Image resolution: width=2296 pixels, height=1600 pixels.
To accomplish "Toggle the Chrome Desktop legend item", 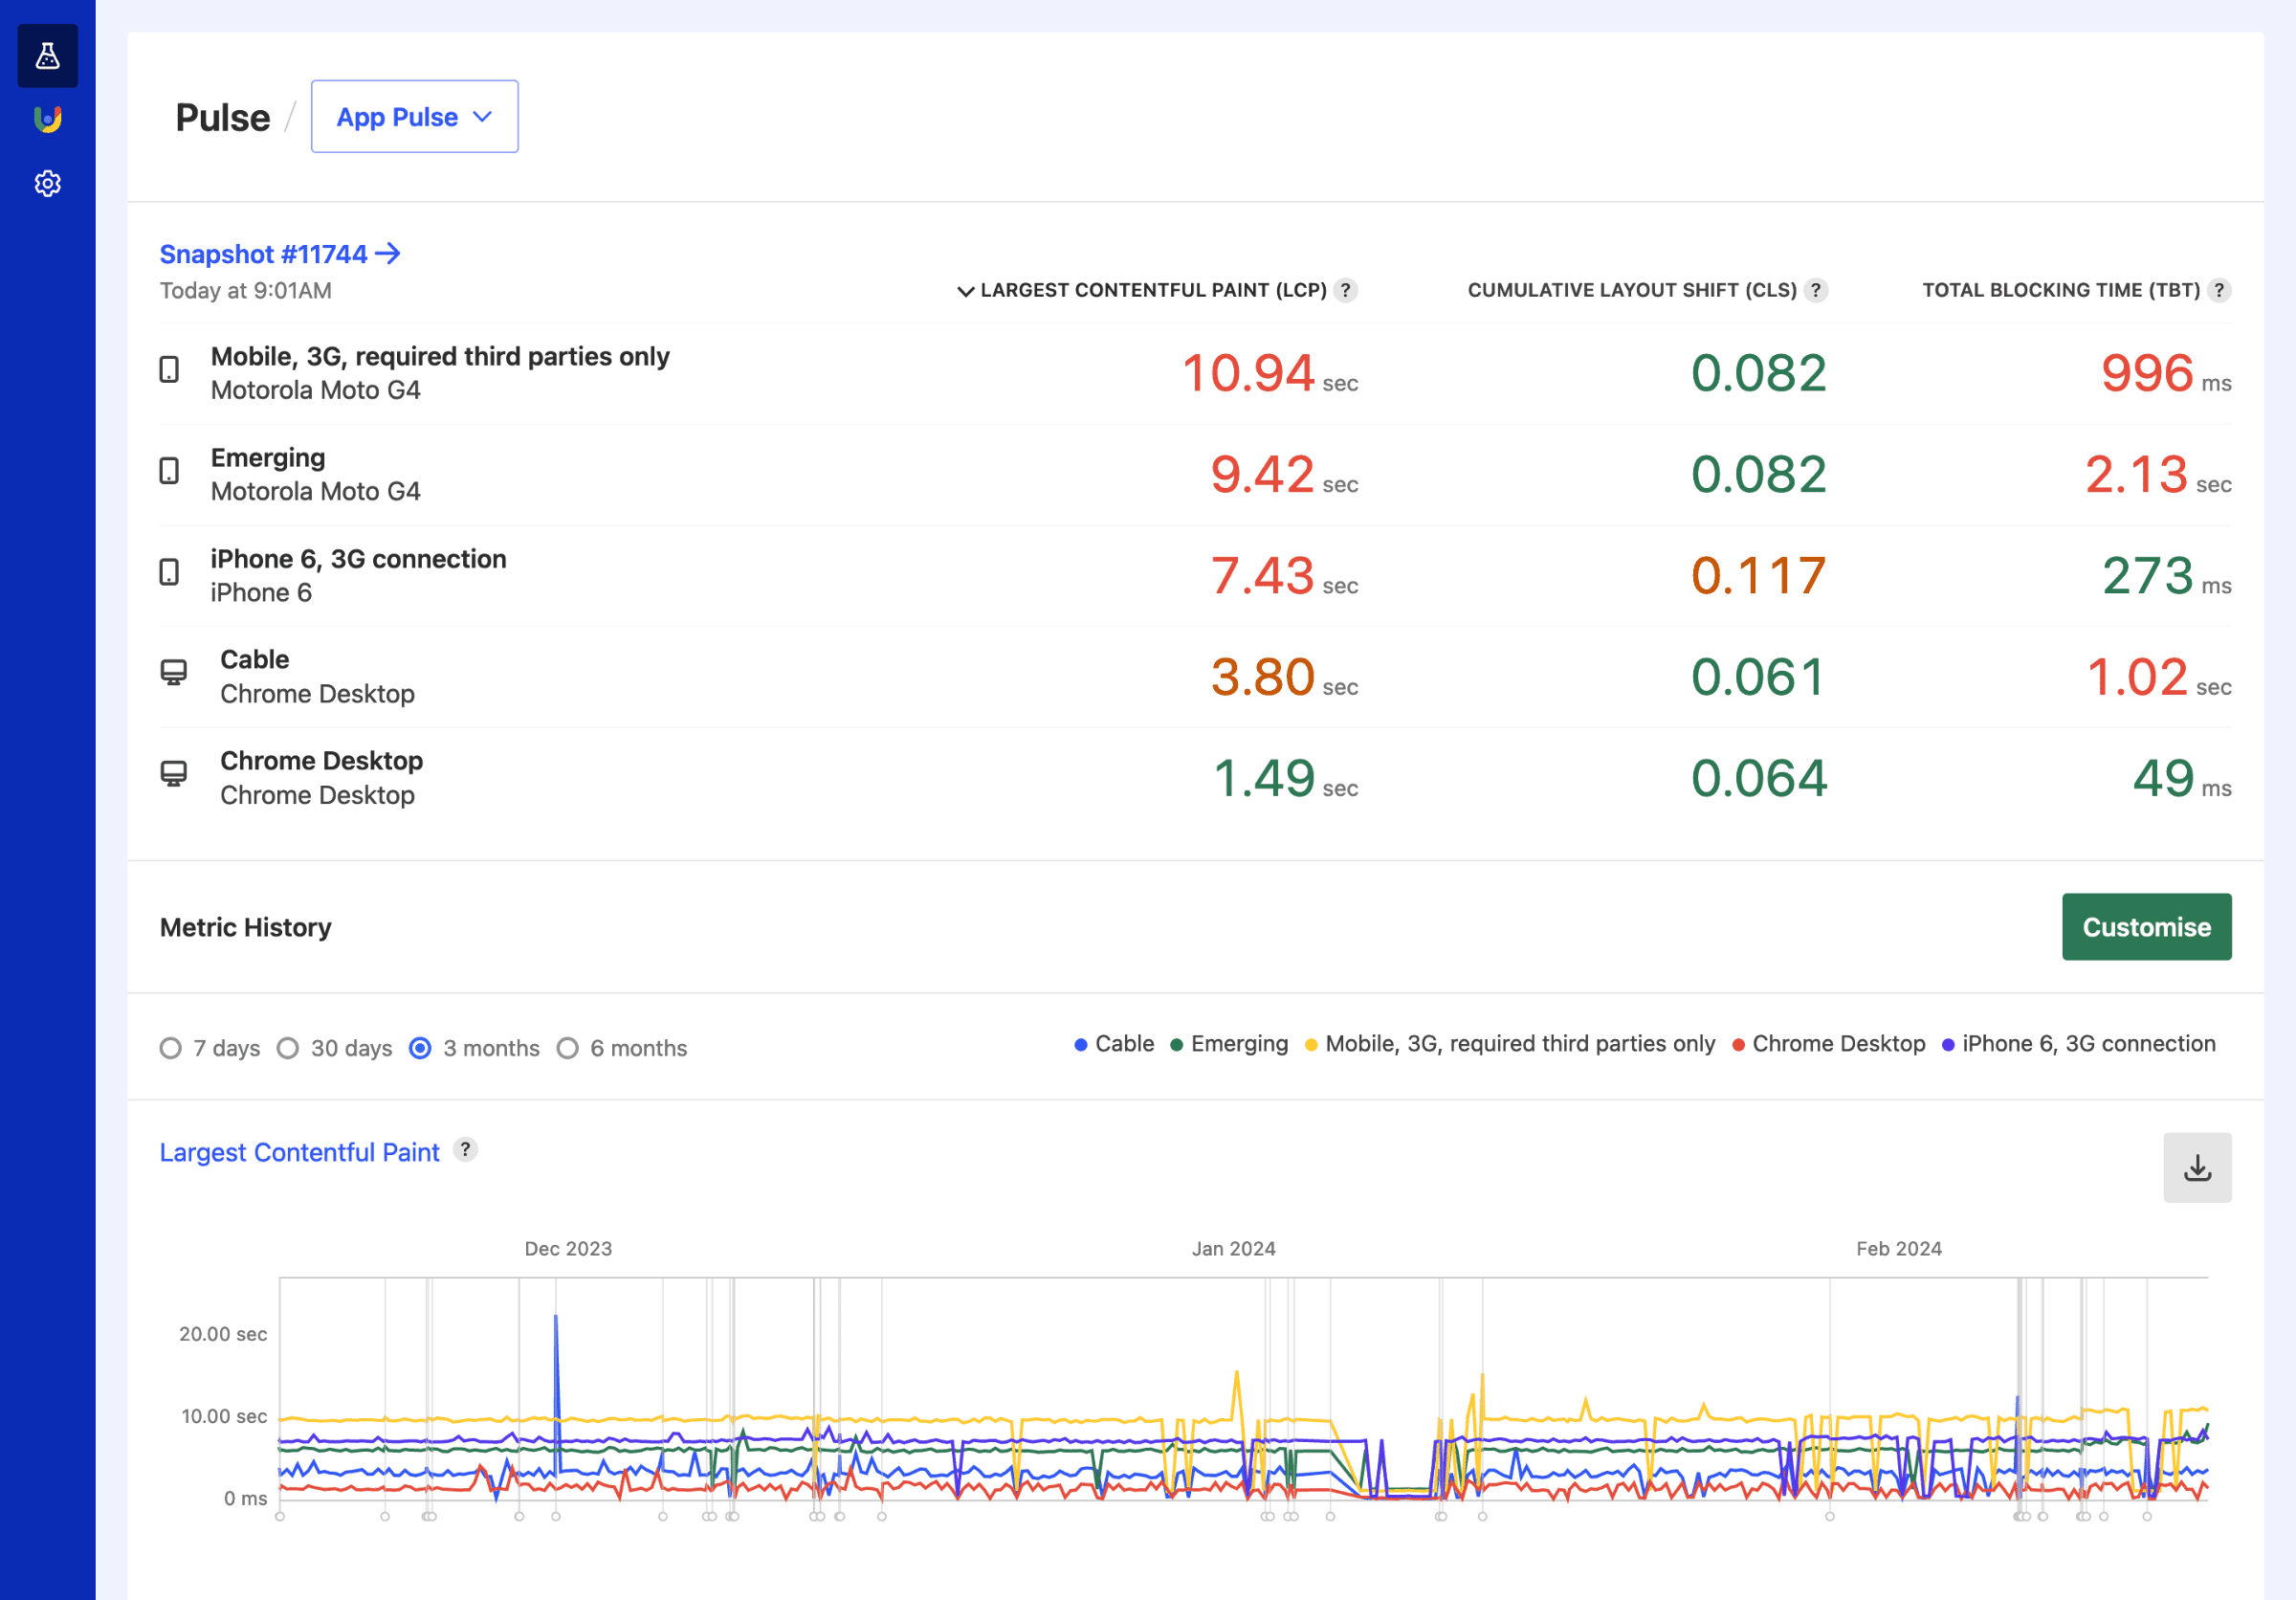I will pyautogui.click(x=1829, y=1043).
